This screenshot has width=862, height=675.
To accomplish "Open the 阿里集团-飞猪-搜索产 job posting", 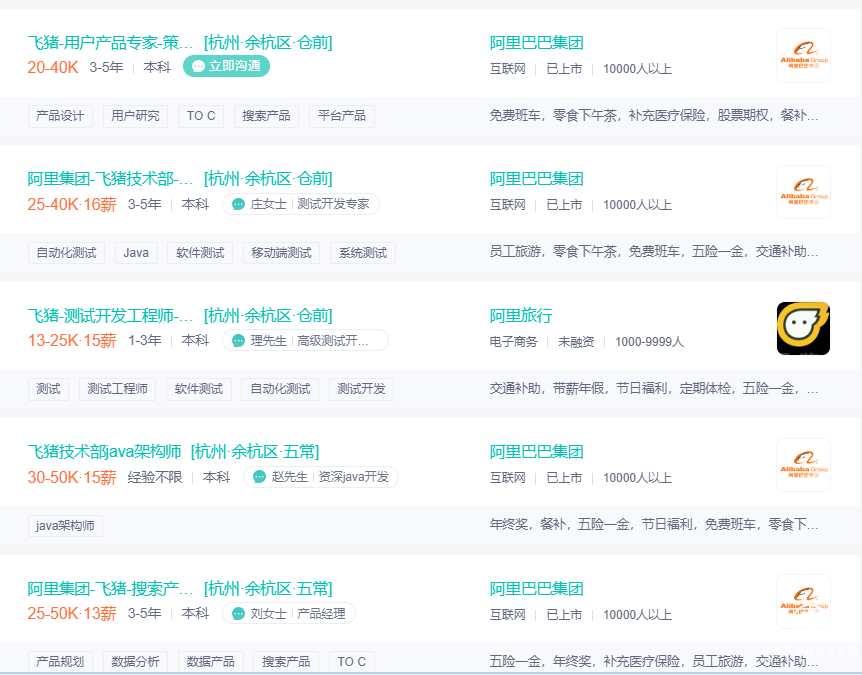I will point(110,588).
